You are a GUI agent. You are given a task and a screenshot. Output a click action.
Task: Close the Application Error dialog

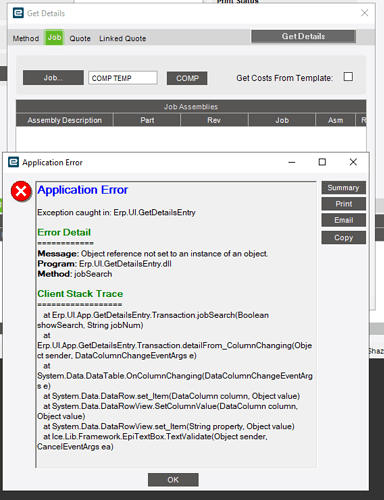353,162
